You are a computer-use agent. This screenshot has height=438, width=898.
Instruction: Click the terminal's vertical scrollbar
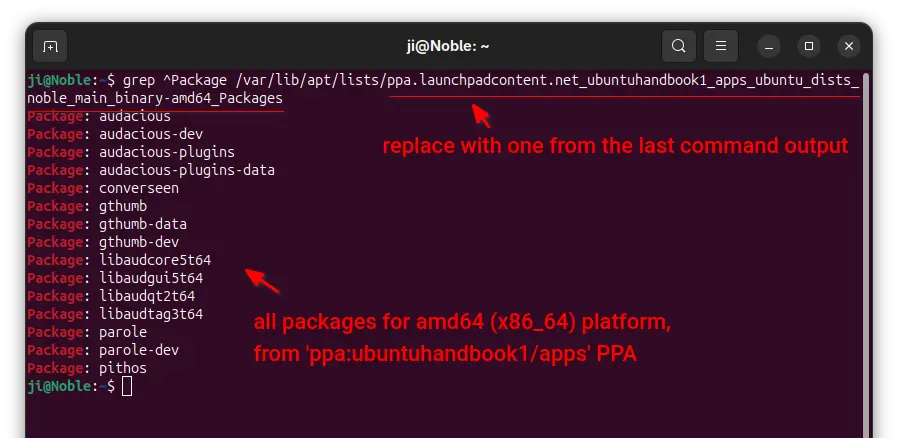[x=866, y=255]
